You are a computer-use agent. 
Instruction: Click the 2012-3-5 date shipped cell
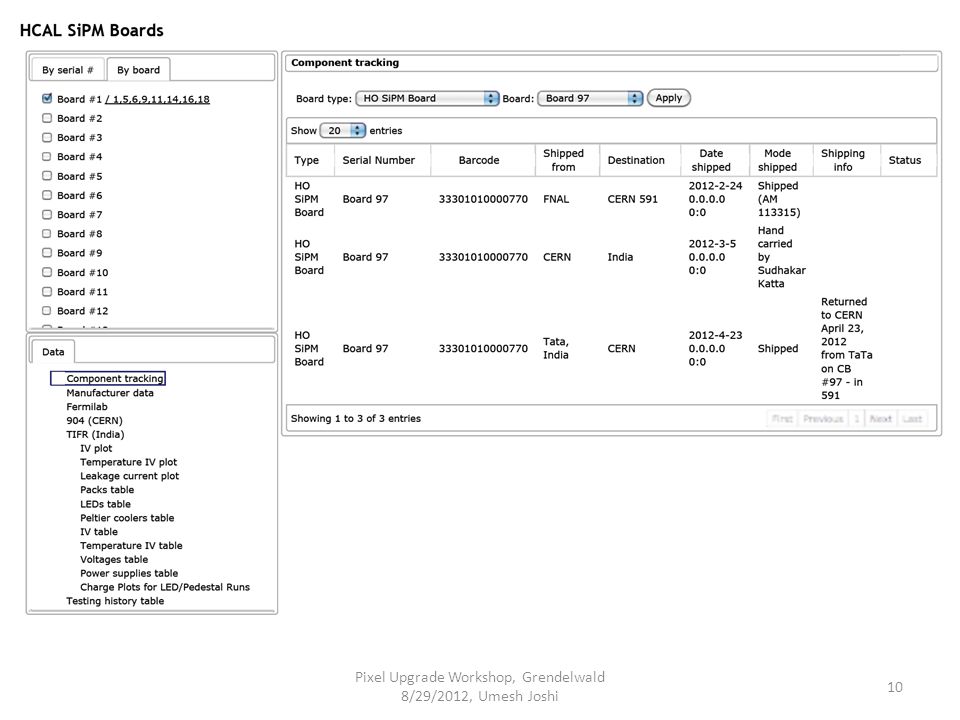(713, 257)
